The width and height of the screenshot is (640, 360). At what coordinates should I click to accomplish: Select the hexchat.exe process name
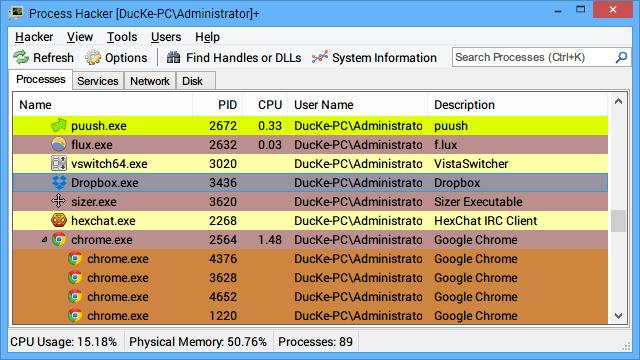coord(103,221)
